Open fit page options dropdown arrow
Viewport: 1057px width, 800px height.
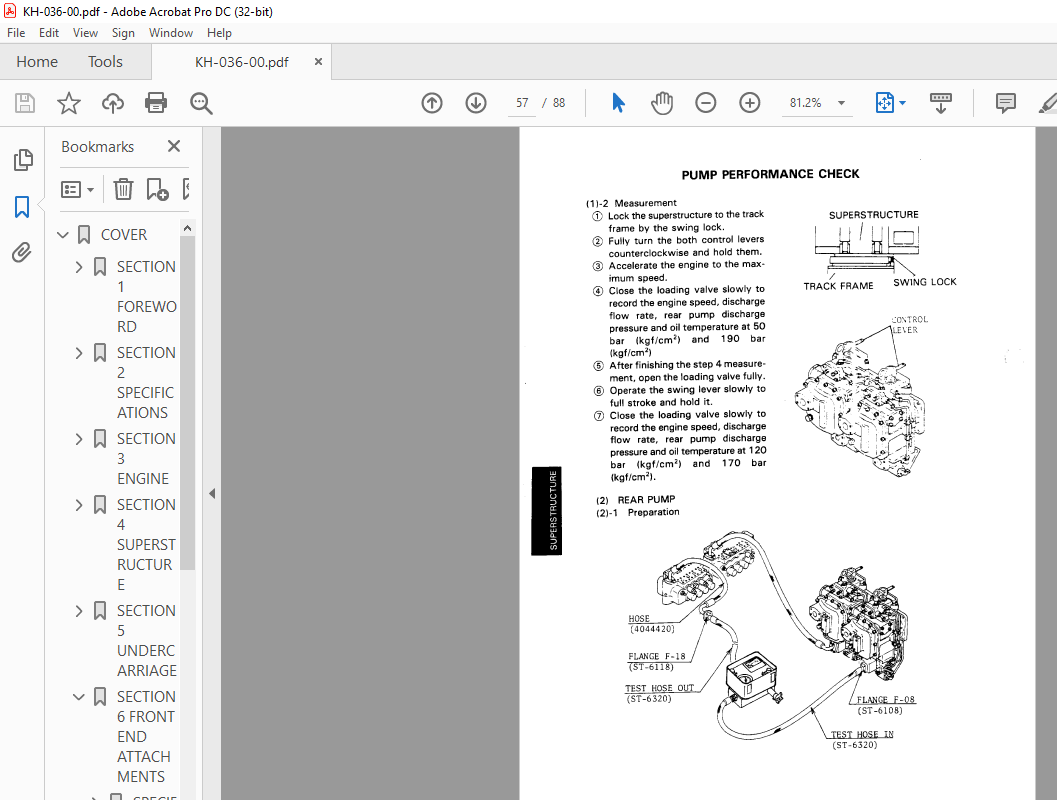point(903,103)
